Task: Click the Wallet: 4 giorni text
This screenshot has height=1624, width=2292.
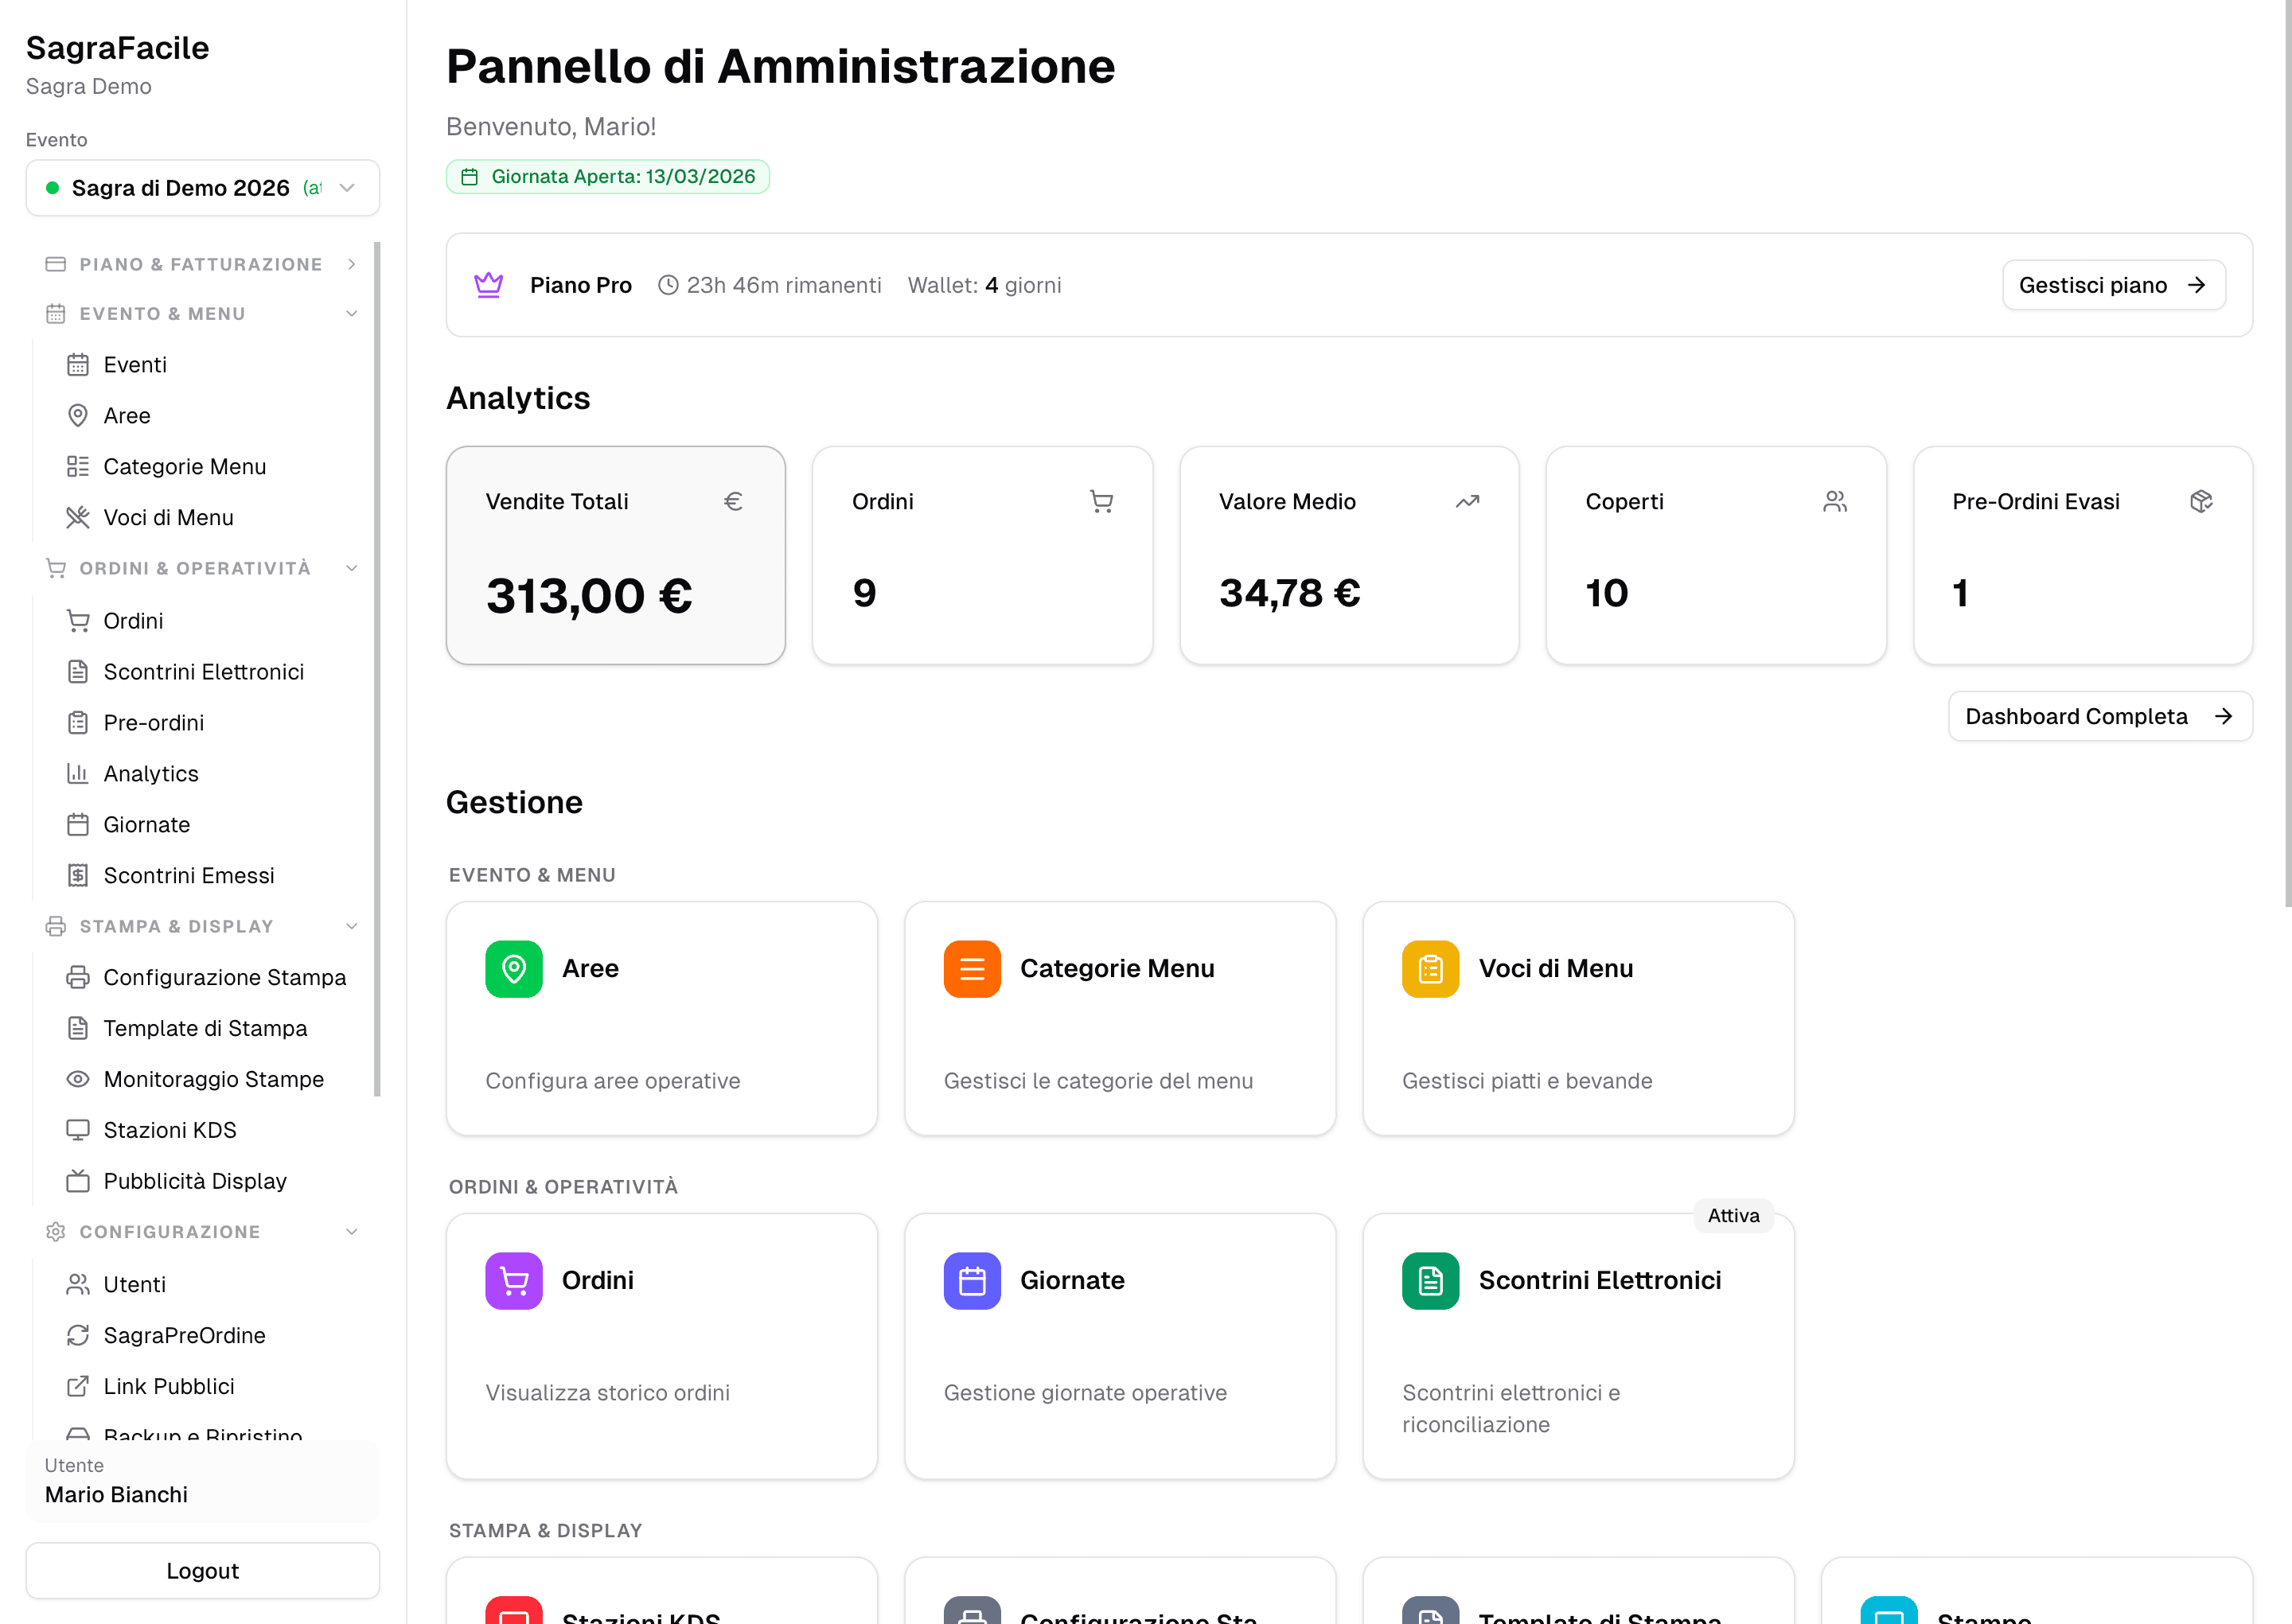Action: tap(985, 285)
